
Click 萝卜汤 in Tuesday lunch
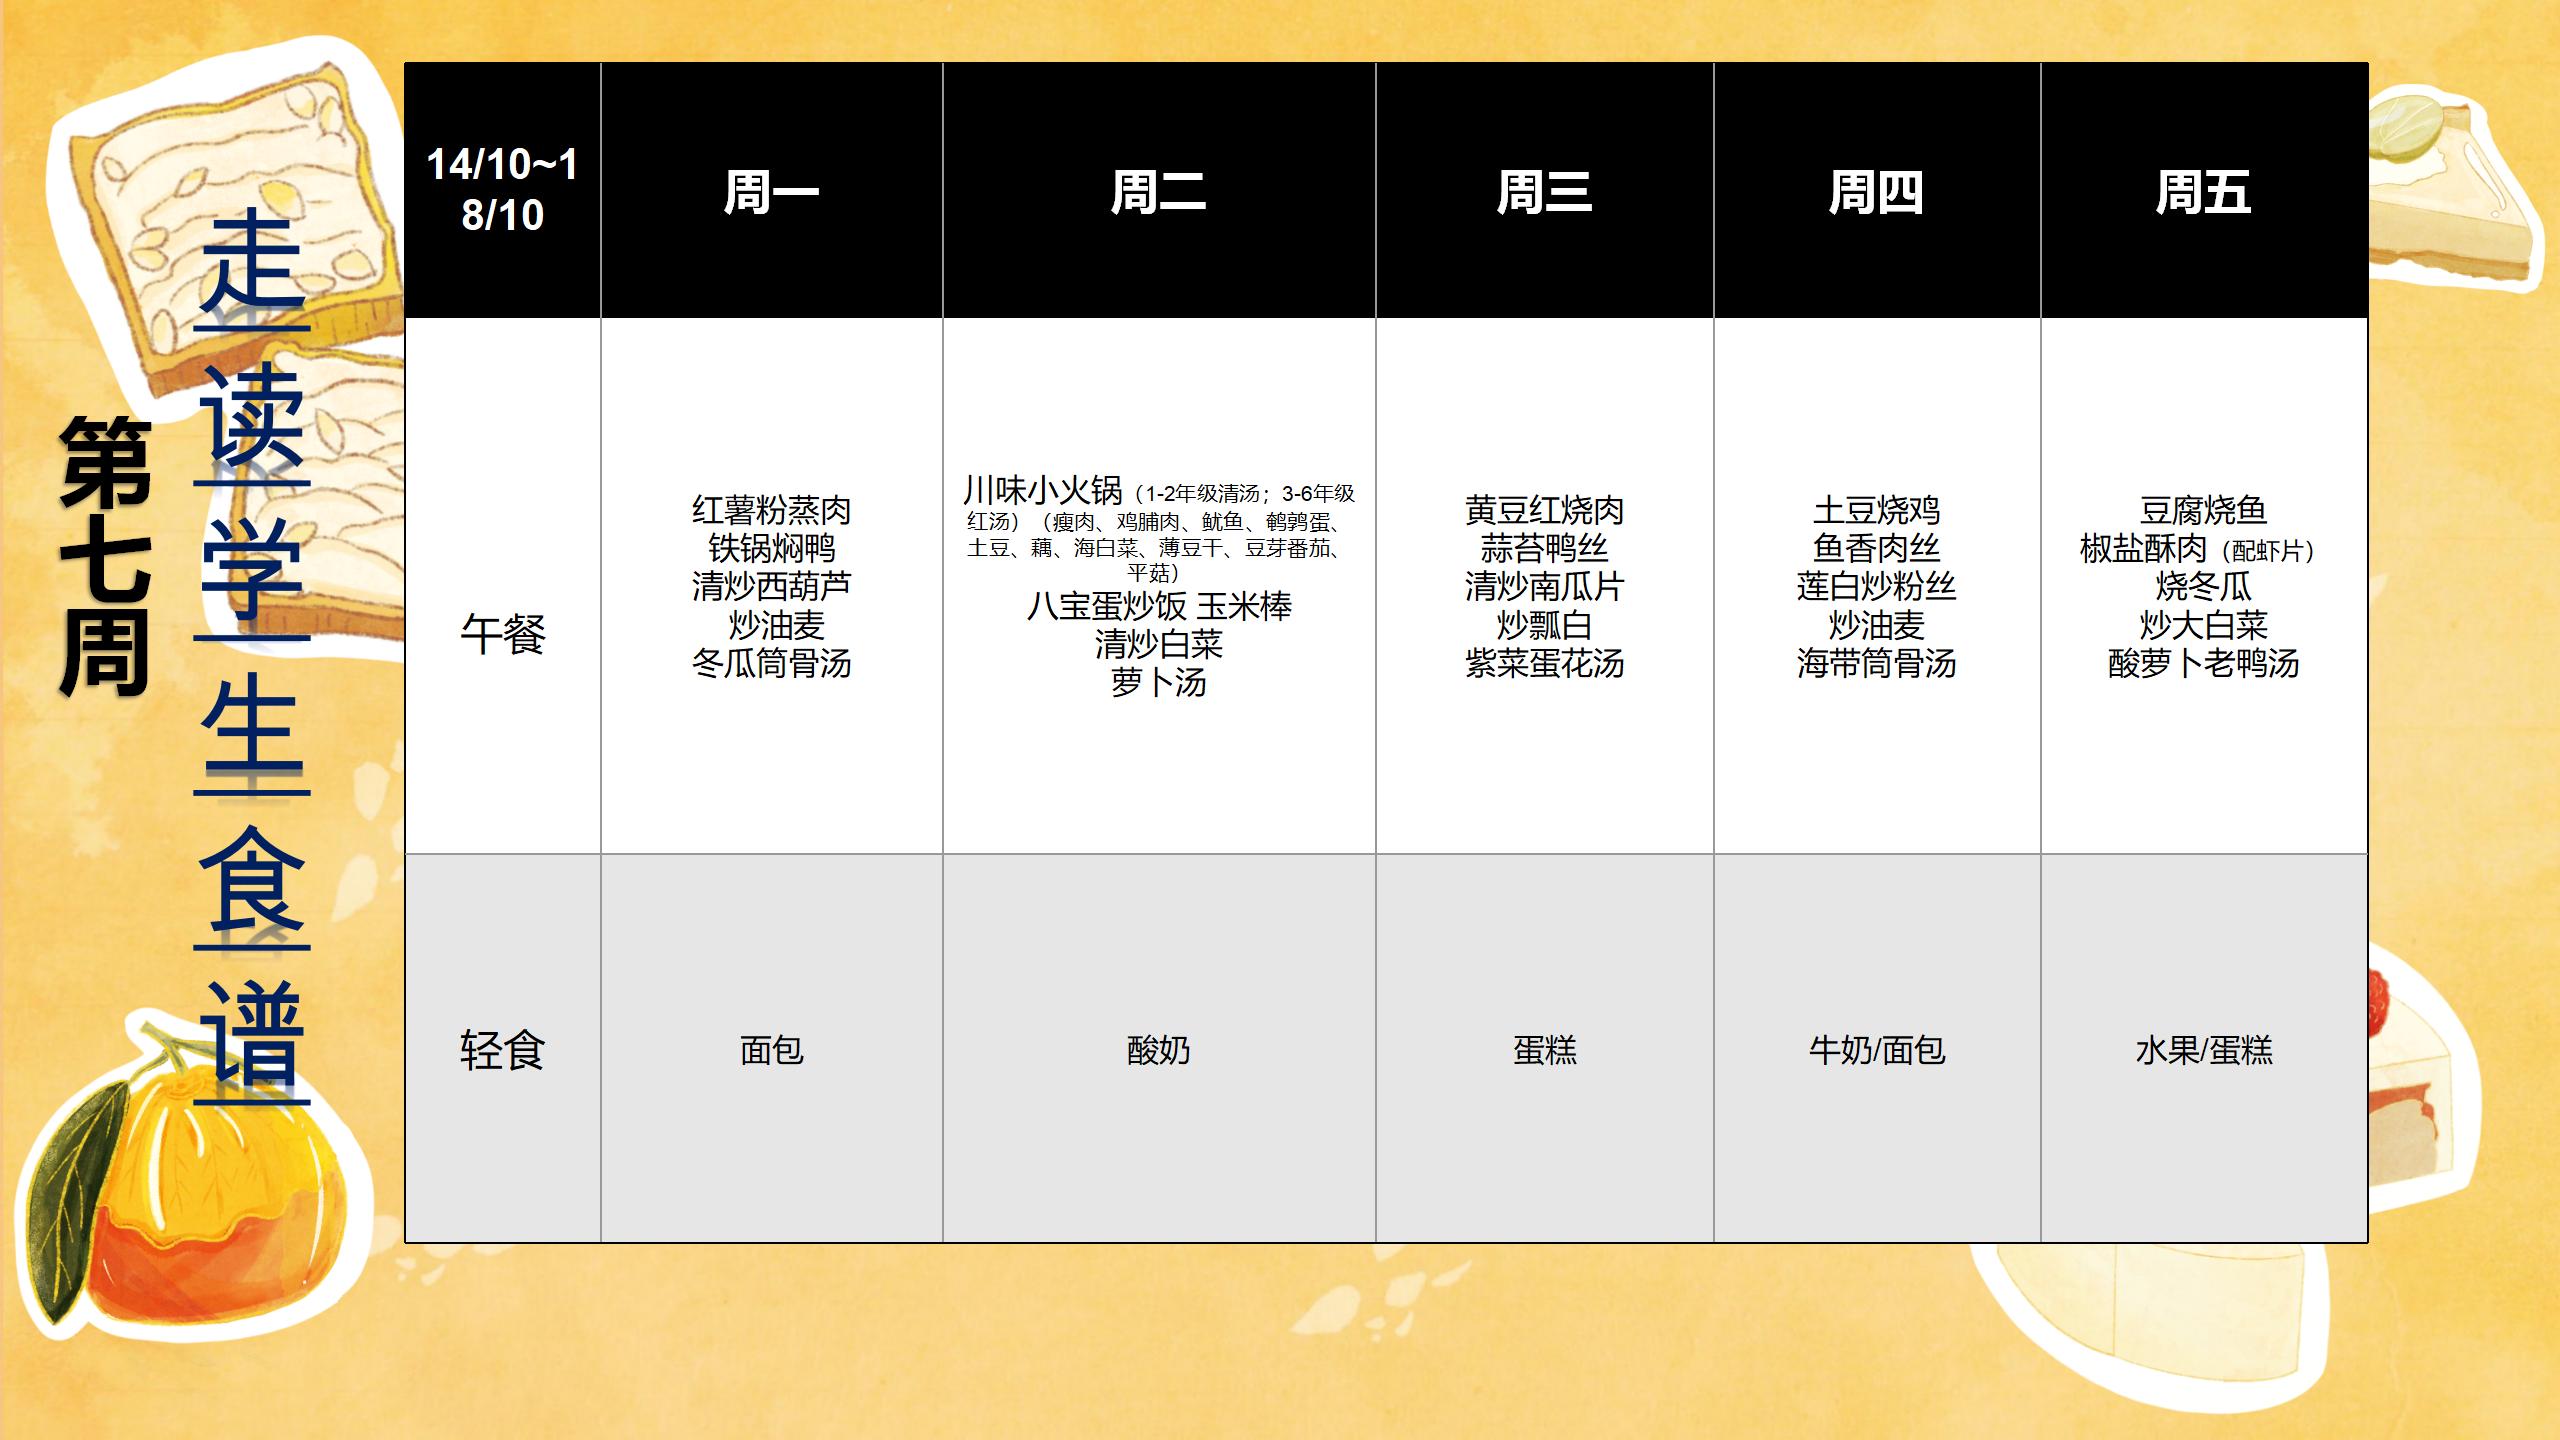pyautogui.click(x=1158, y=683)
